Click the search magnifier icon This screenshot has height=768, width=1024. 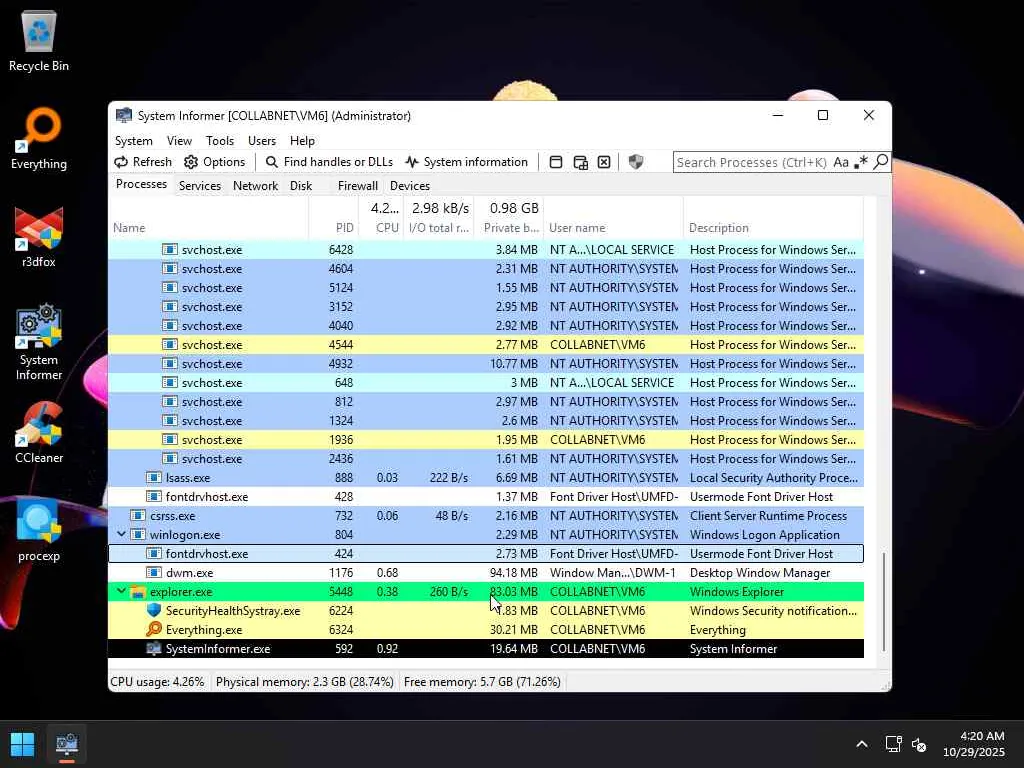click(880, 161)
